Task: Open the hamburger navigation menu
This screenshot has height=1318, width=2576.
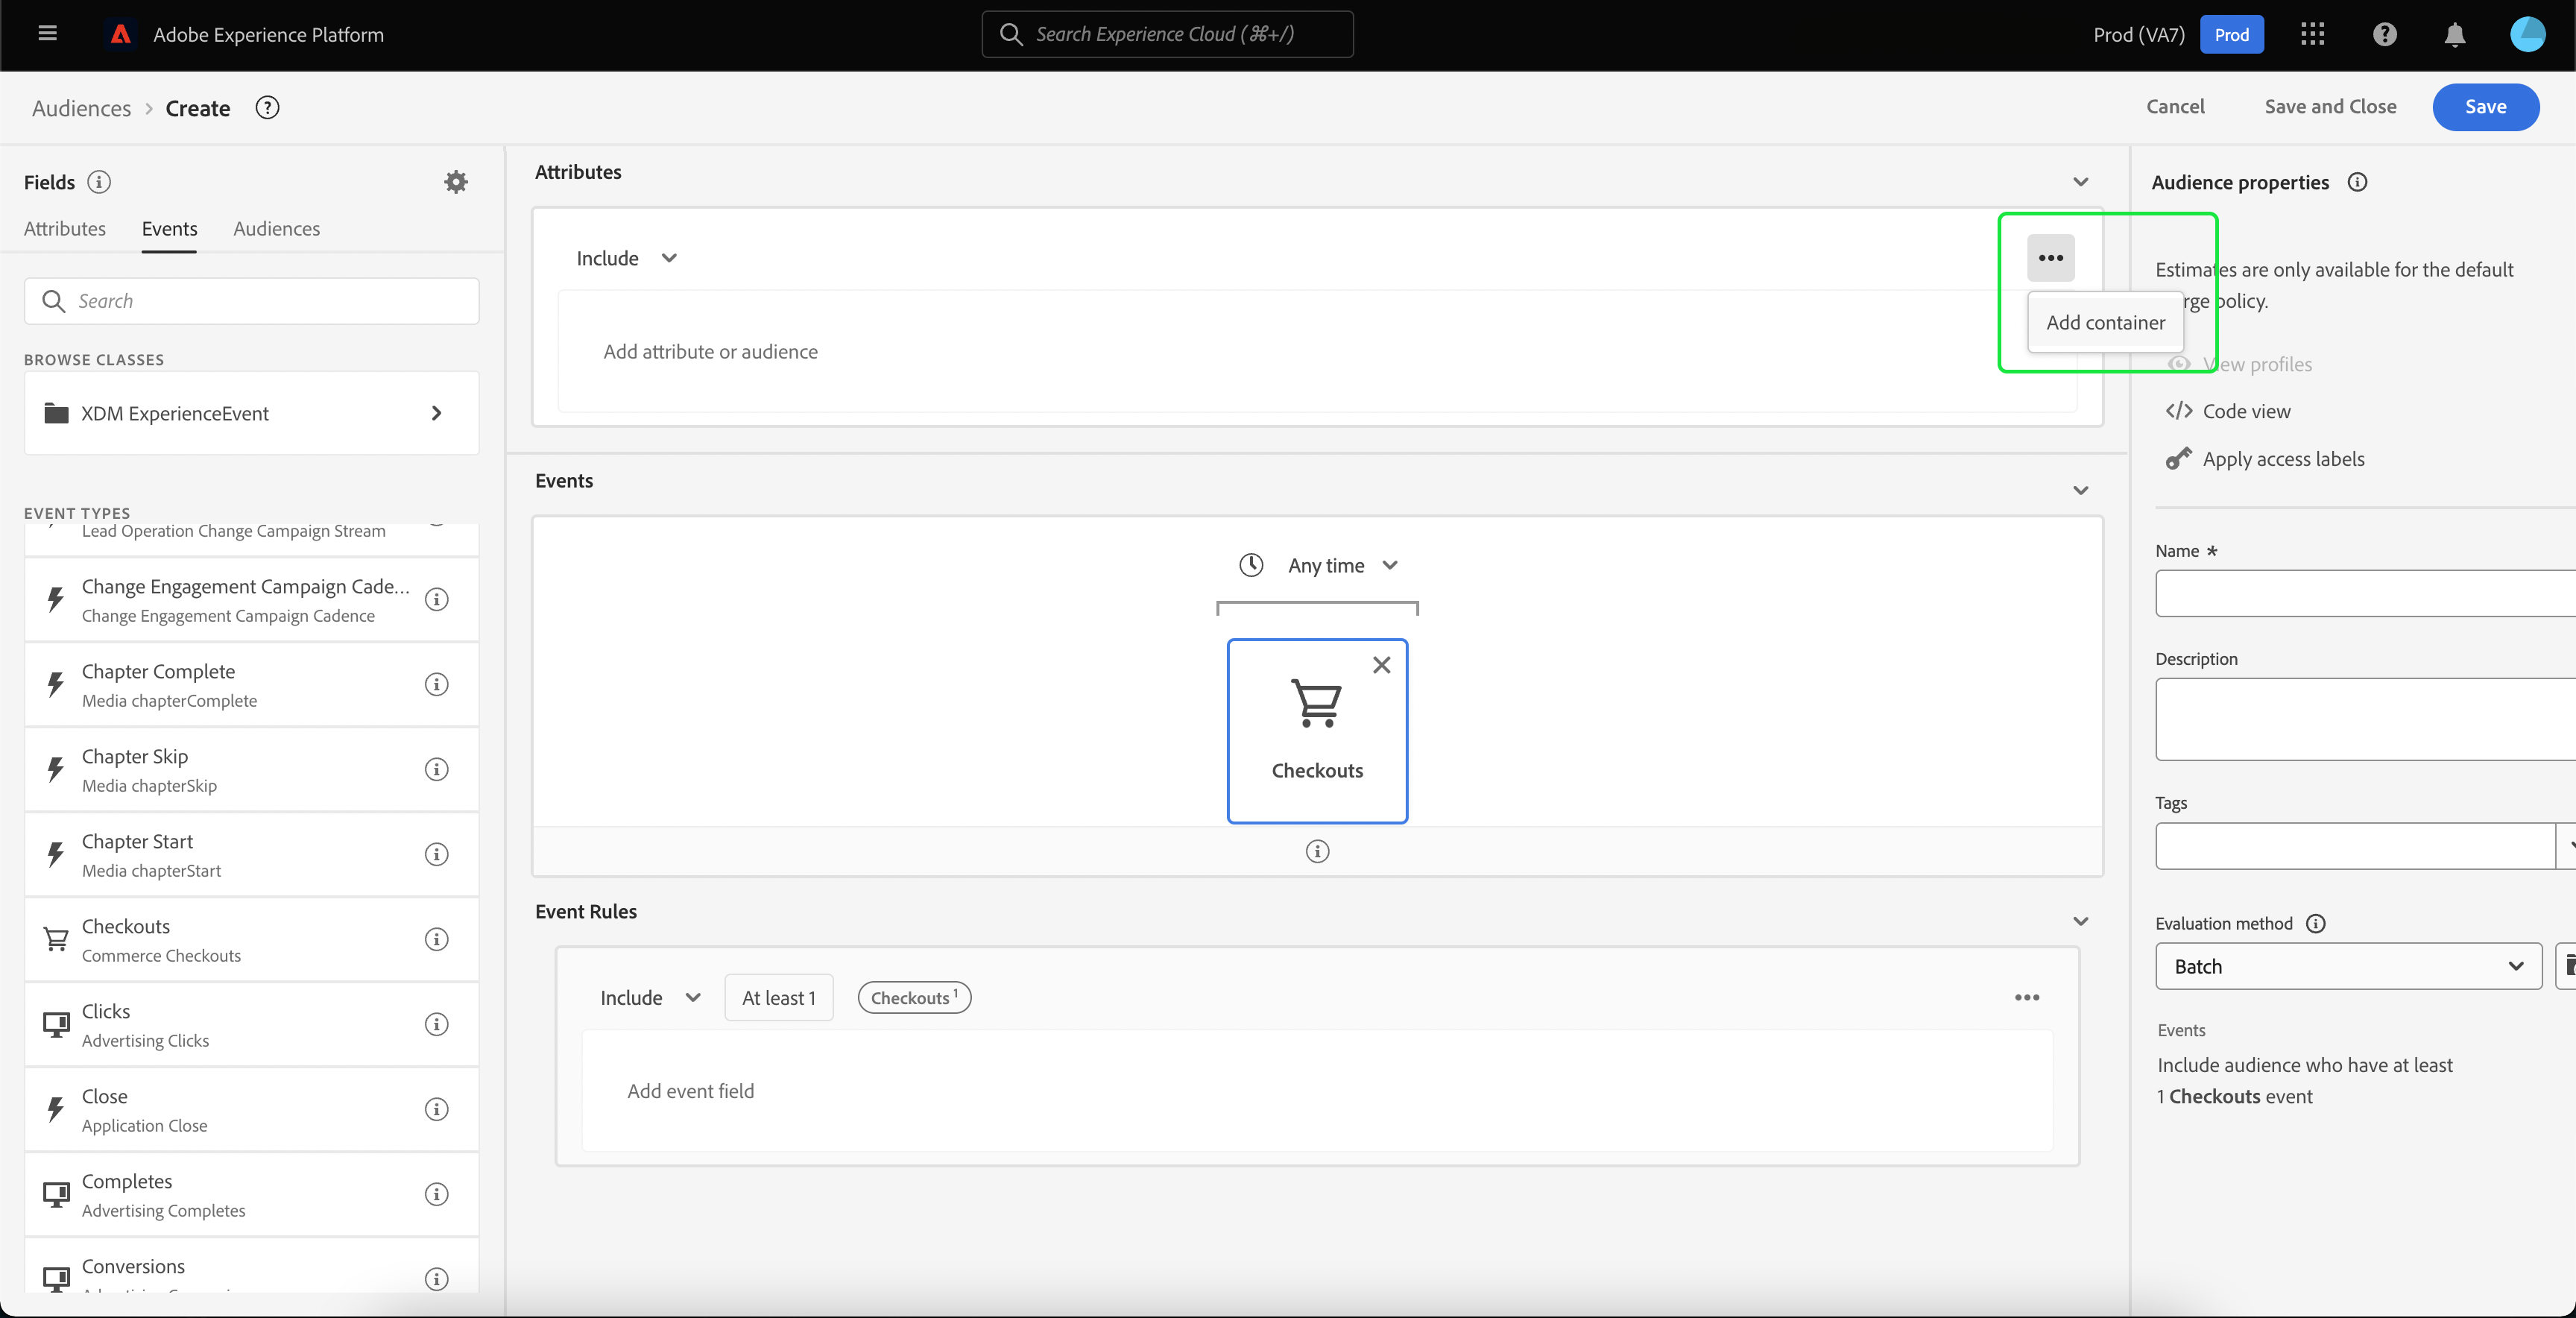Action: [x=47, y=34]
